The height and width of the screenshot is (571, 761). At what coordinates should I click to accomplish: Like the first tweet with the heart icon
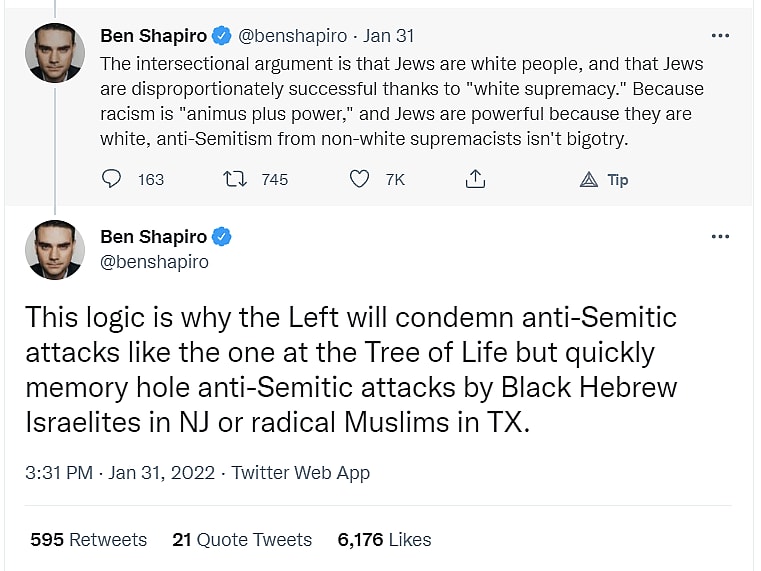[x=359, y=179]
